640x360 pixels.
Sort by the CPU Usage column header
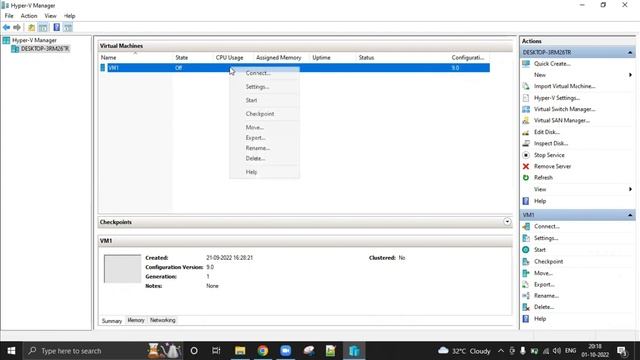coord(233,58)
